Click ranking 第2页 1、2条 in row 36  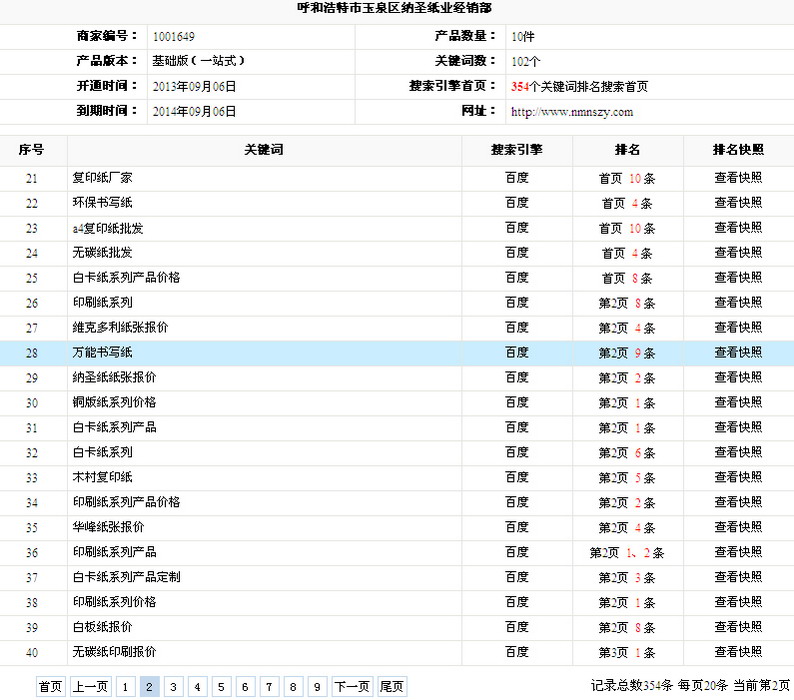click(x=627, y=553)
